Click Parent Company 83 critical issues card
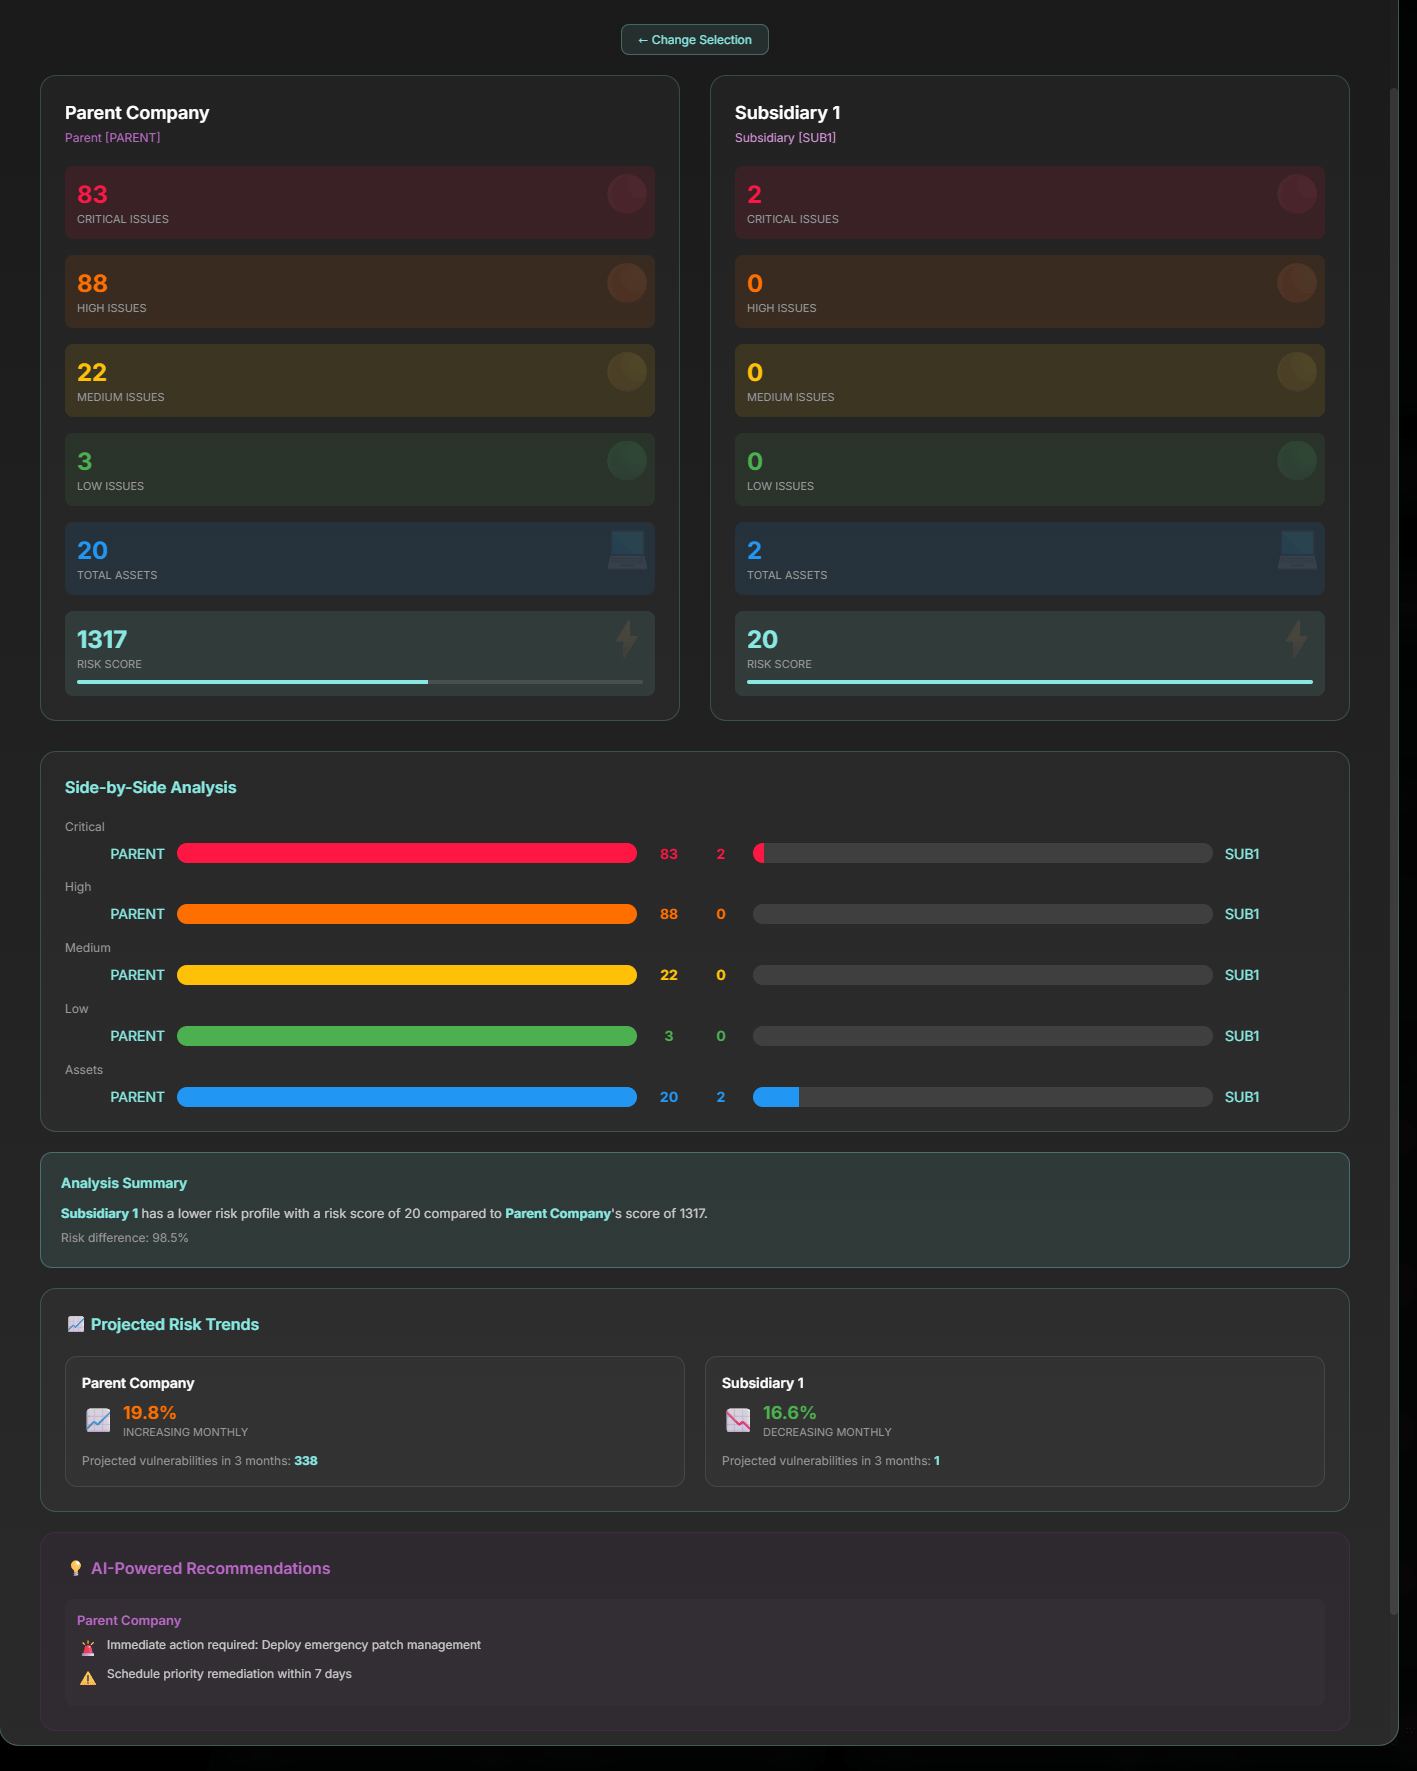Viewport: 1417px width, 1771px height. (x=360, y=202)
